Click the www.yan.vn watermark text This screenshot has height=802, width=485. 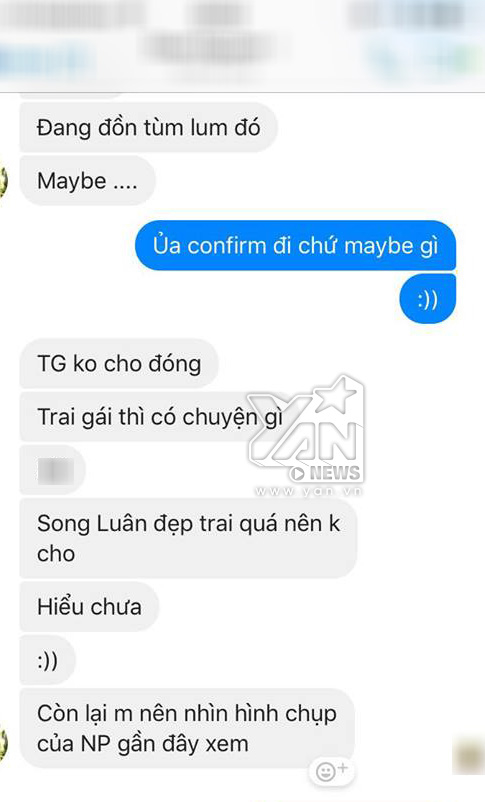(x=308, y=491)
